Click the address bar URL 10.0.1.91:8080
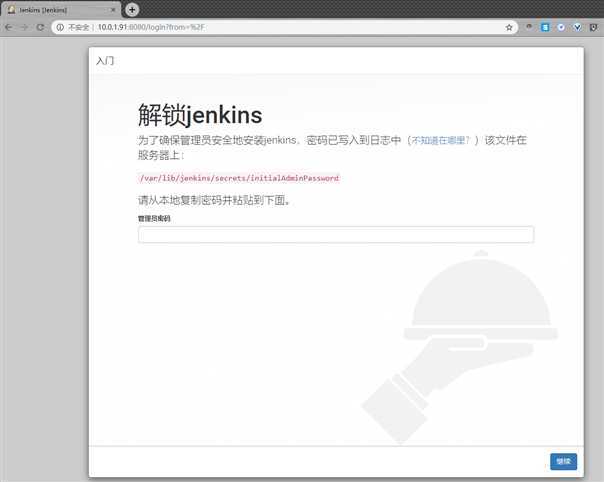604x482 pixels. 151,27
